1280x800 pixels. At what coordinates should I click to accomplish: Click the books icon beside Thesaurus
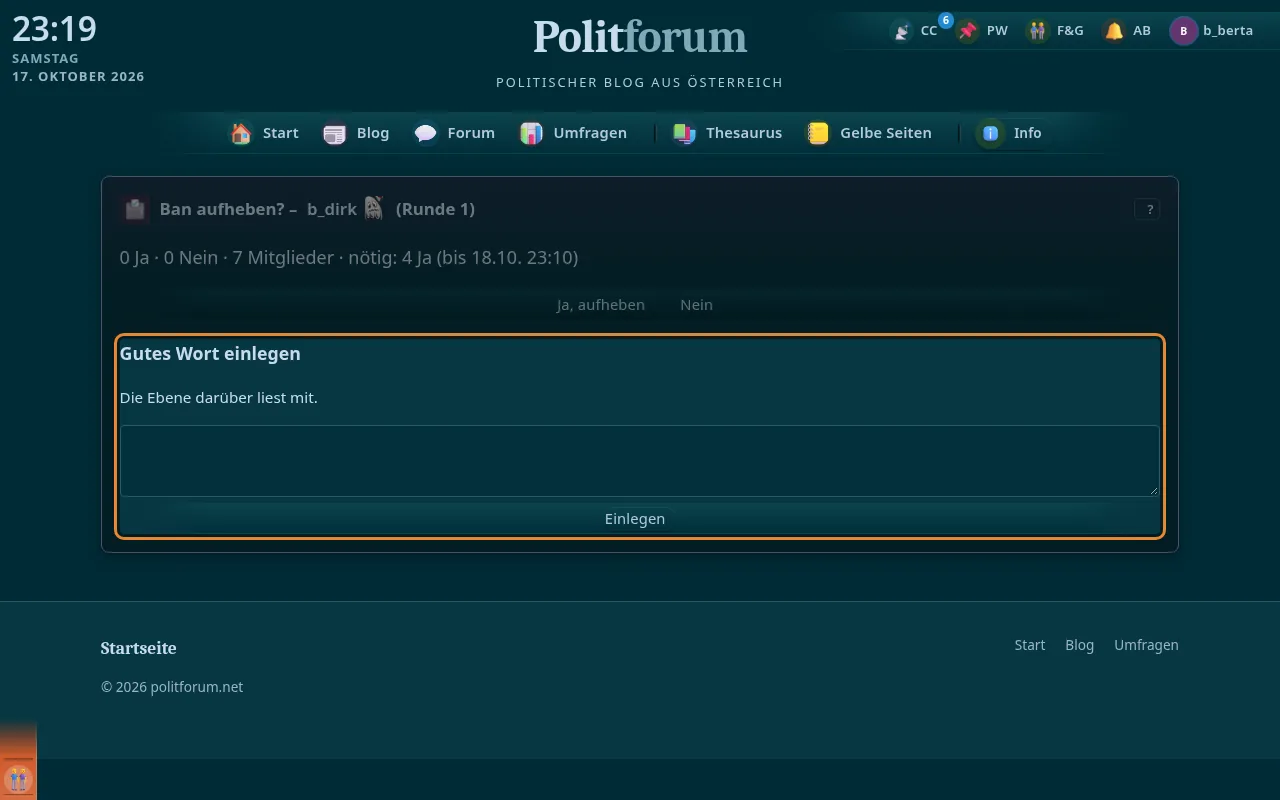[684, 133]
